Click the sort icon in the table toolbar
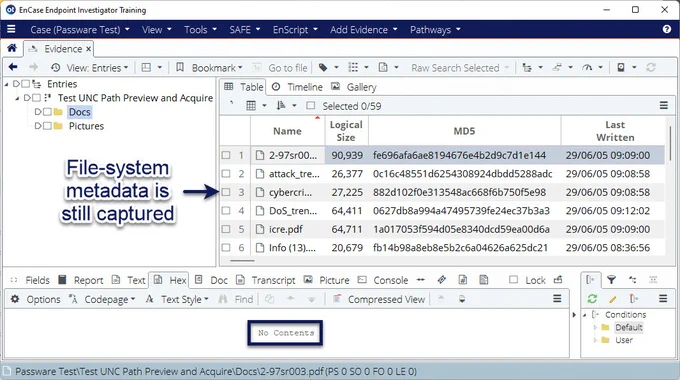This screenshot has width=680, height=380. pyautogui.click(x=281, y=105)
